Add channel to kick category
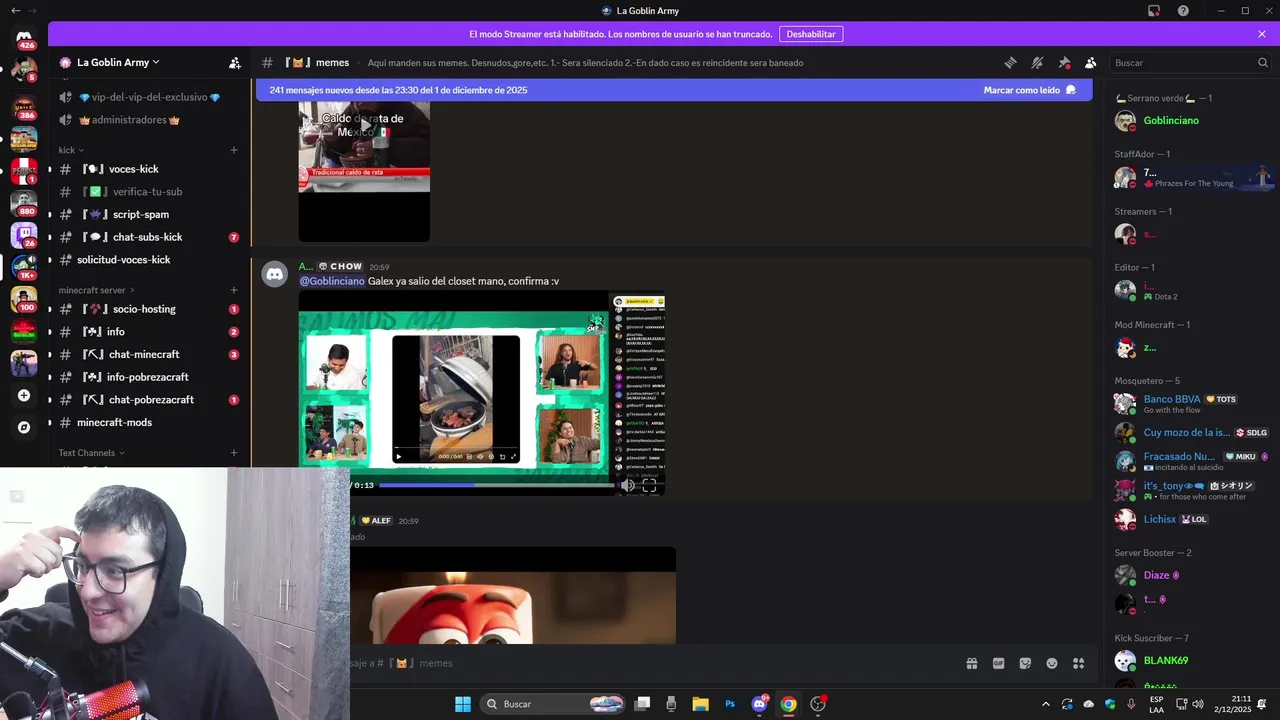 point(234,150)
